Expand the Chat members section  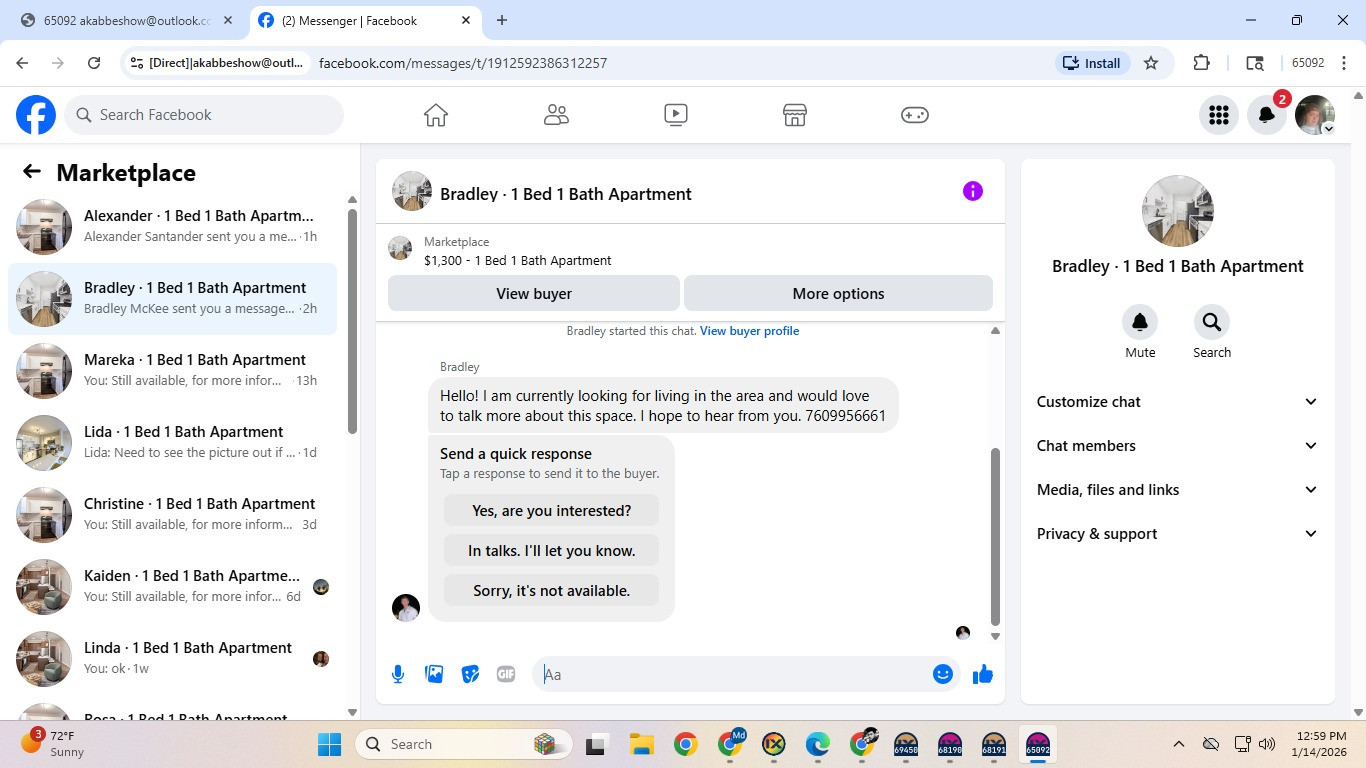1178,446
